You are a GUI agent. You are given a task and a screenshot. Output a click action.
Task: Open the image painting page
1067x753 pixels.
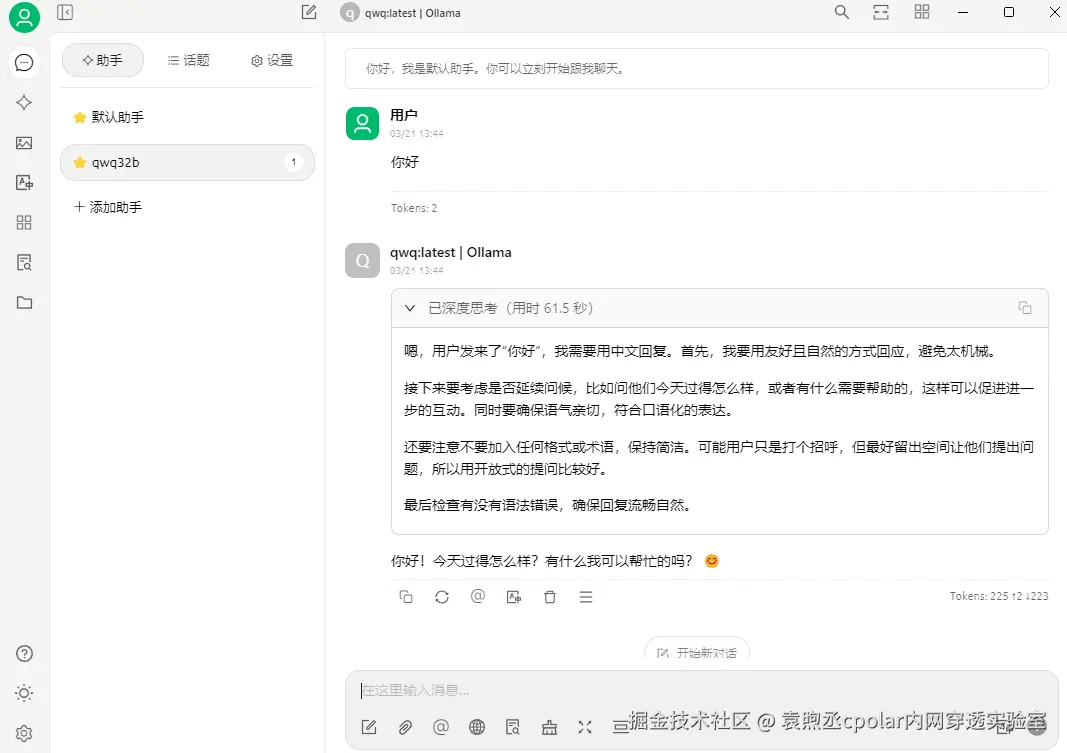pos(24,143)
